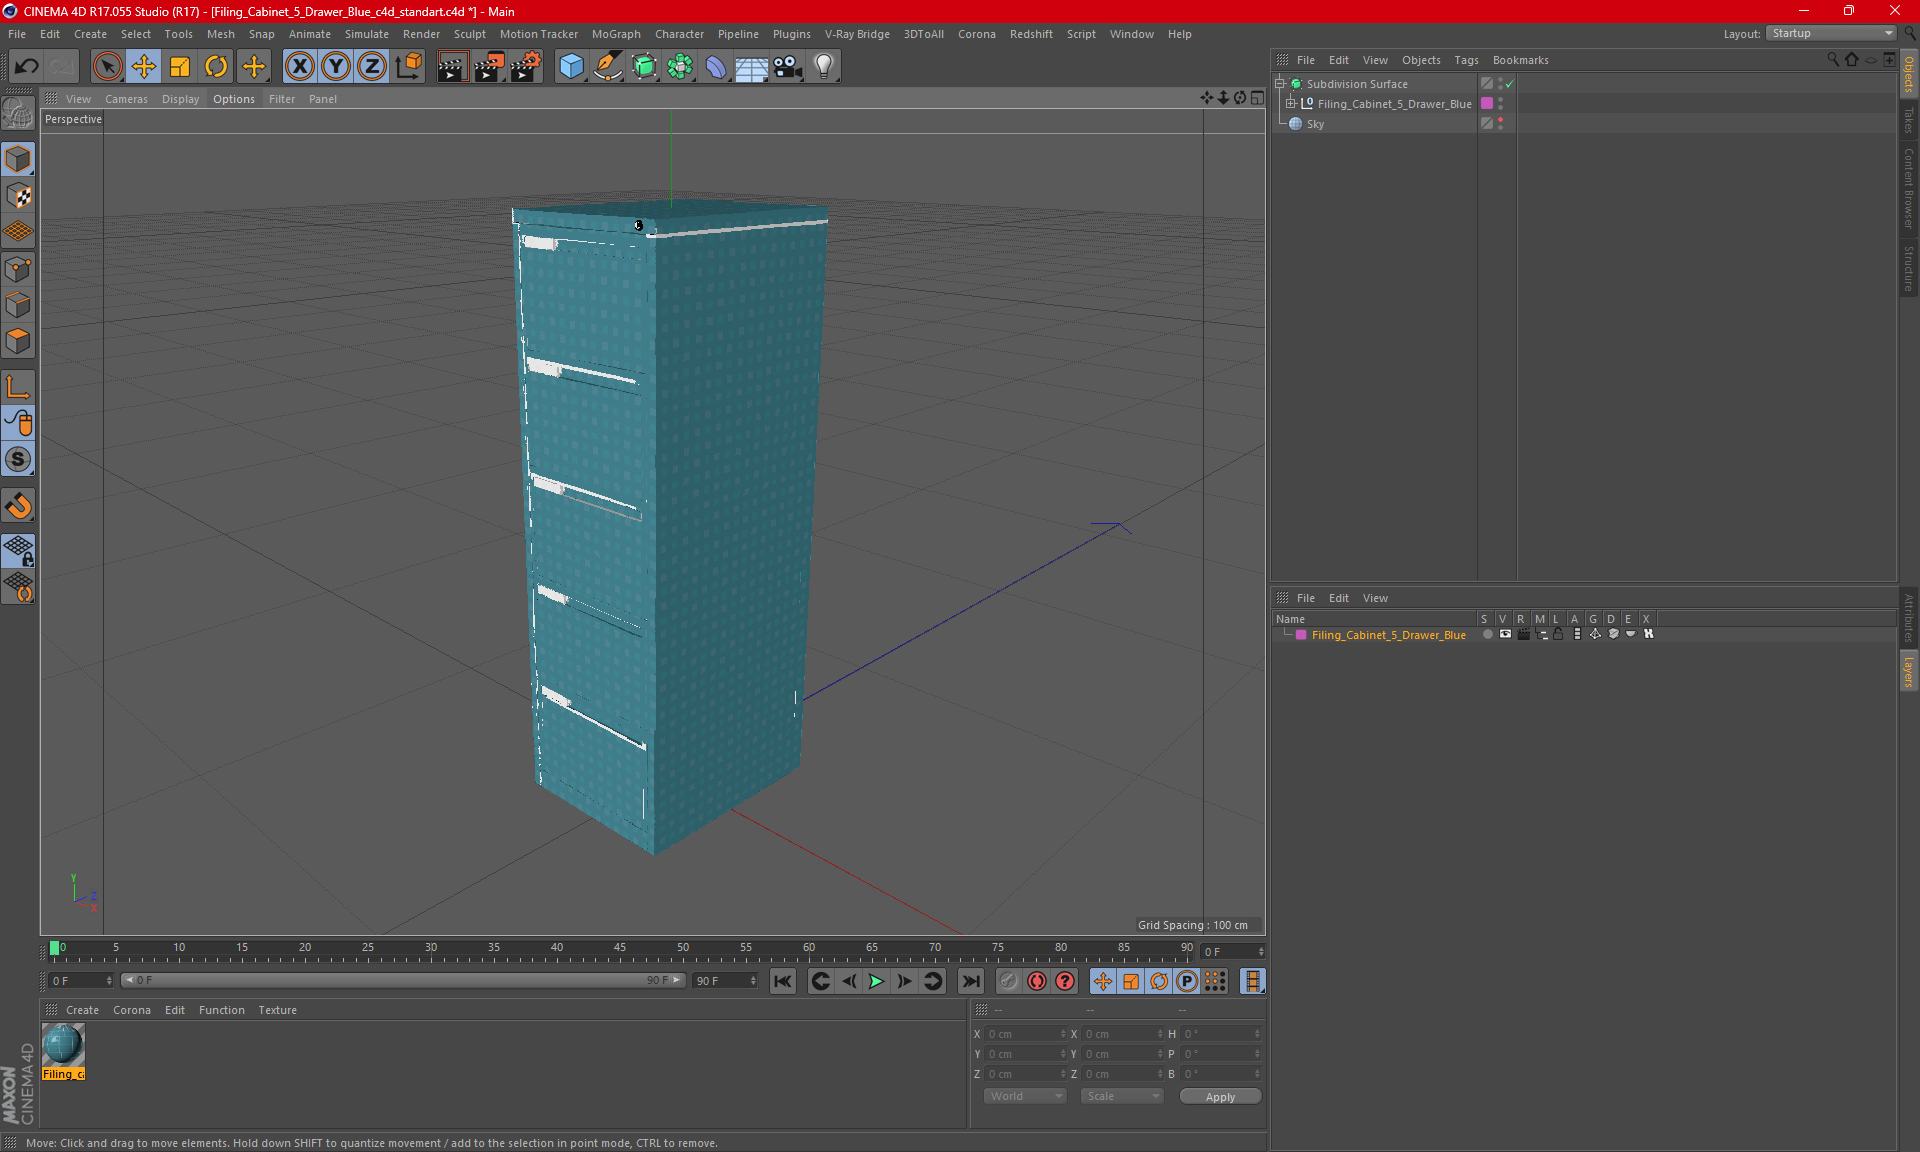The height and width of the screenshot is (1152, 1920).
Task: Select the Live Selection tool
Action: click(x=107, y=66)
